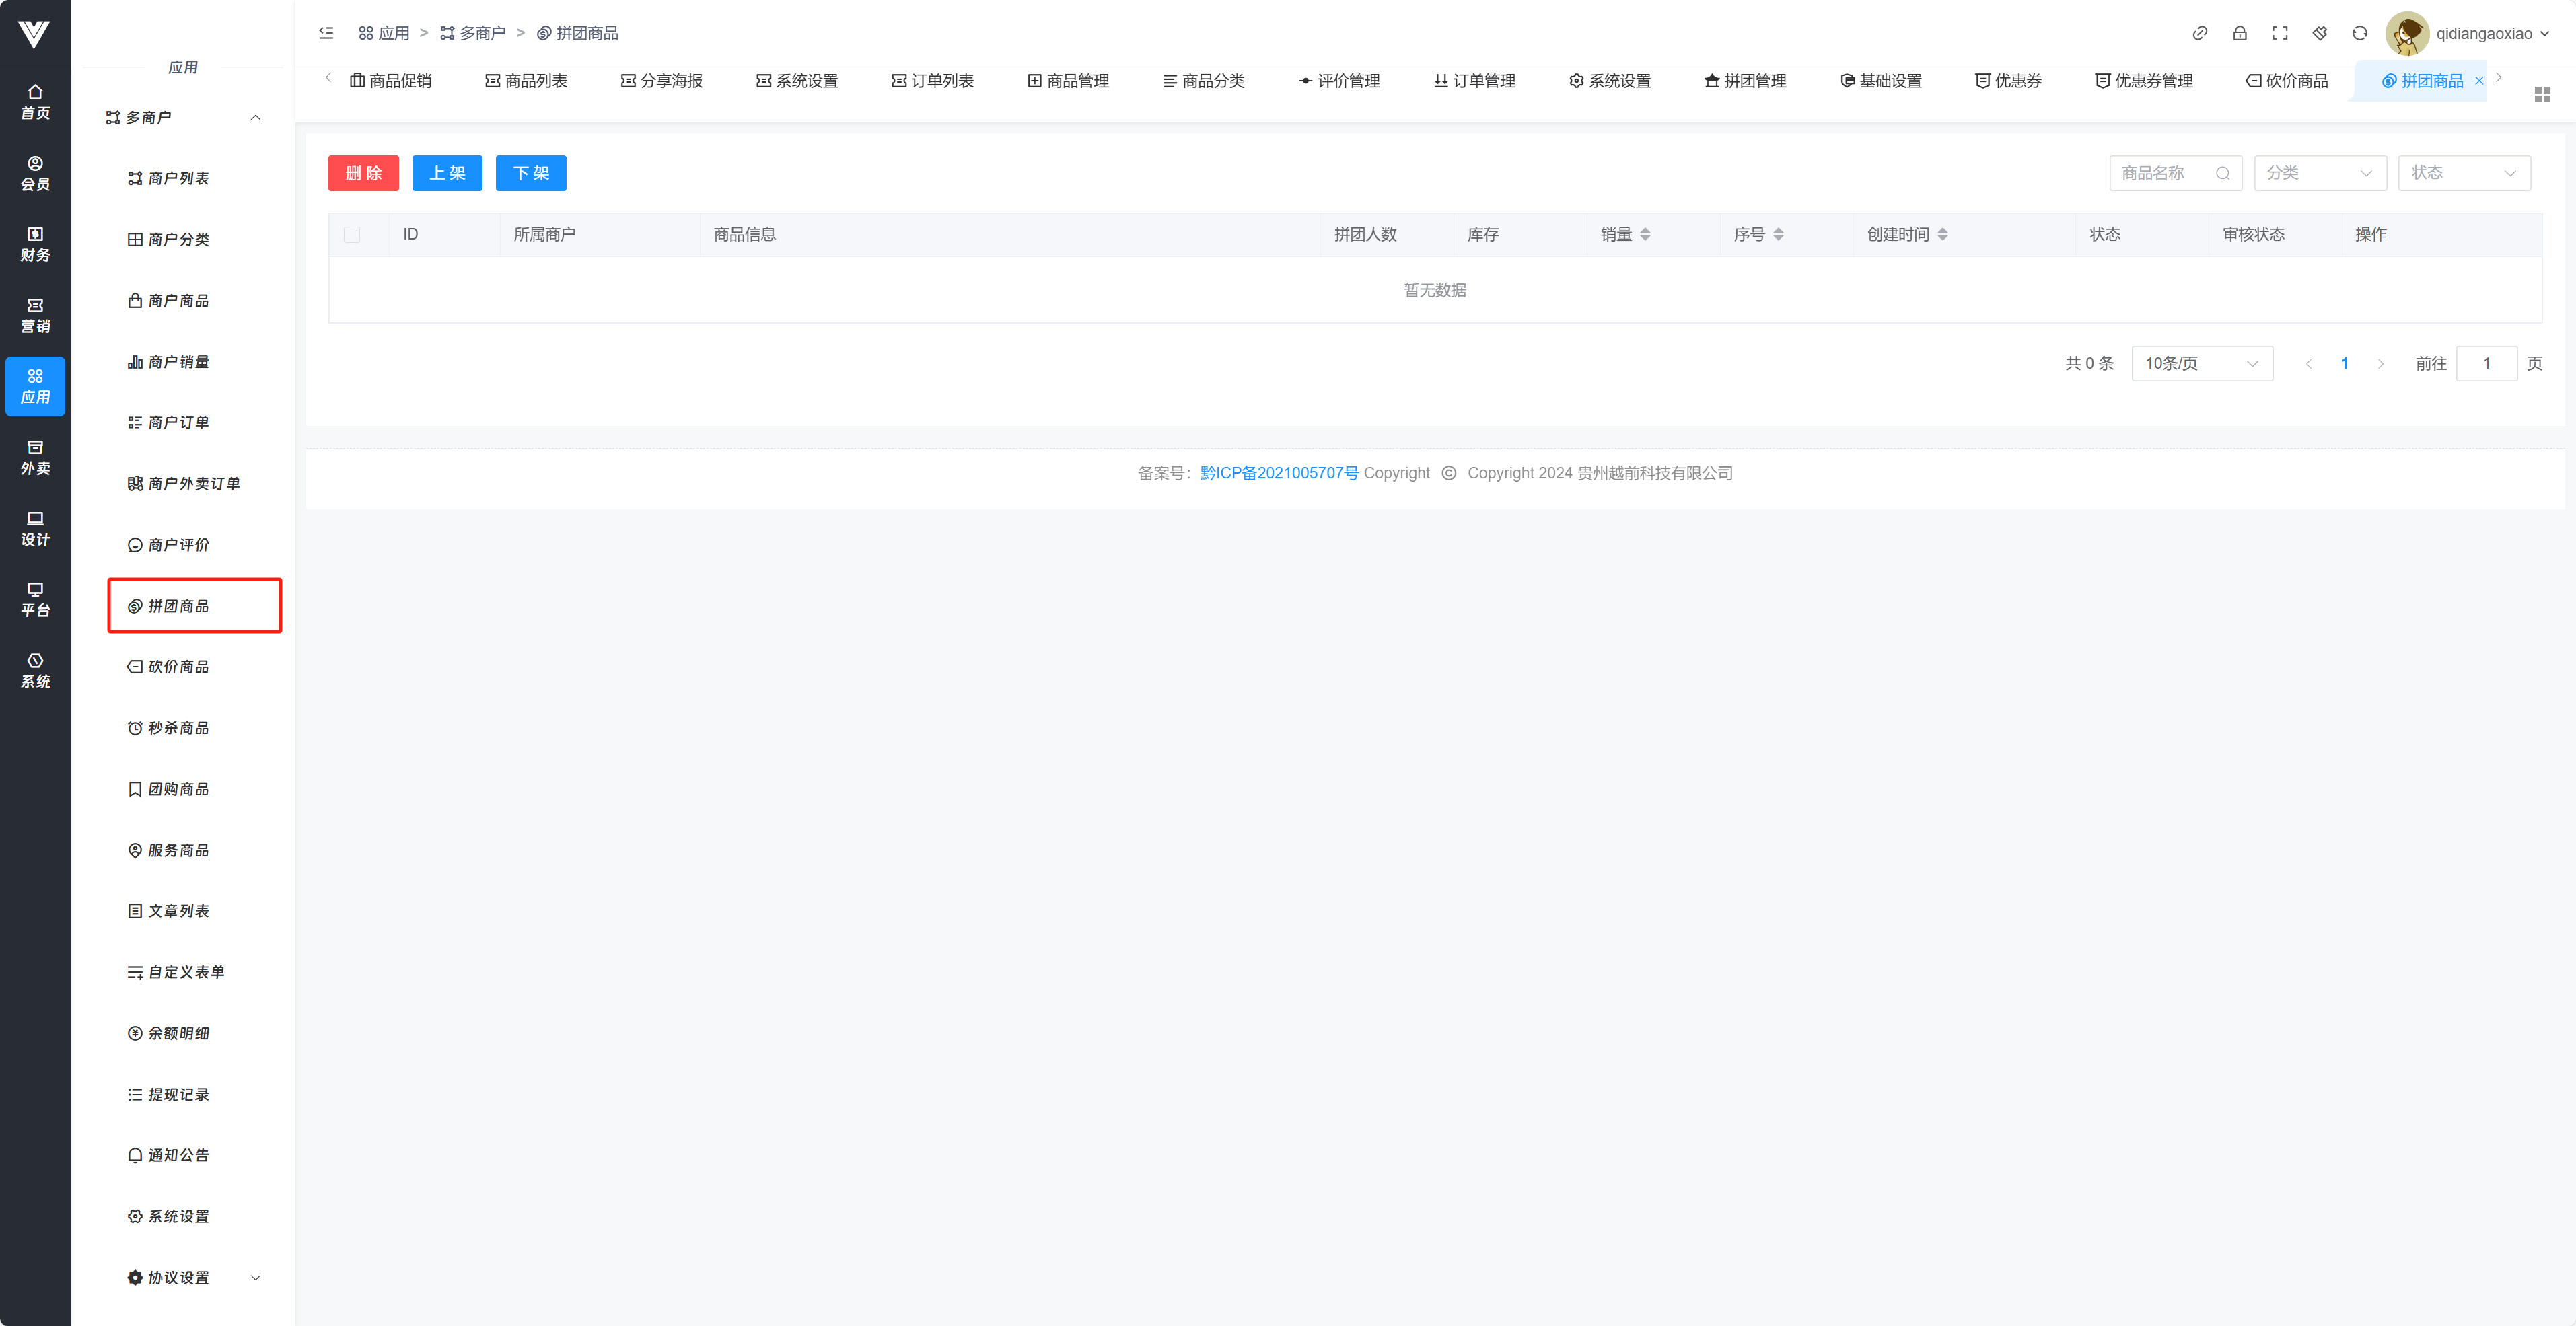Open 砍价商品 in sidebar menu

click(x=178, y=667)
